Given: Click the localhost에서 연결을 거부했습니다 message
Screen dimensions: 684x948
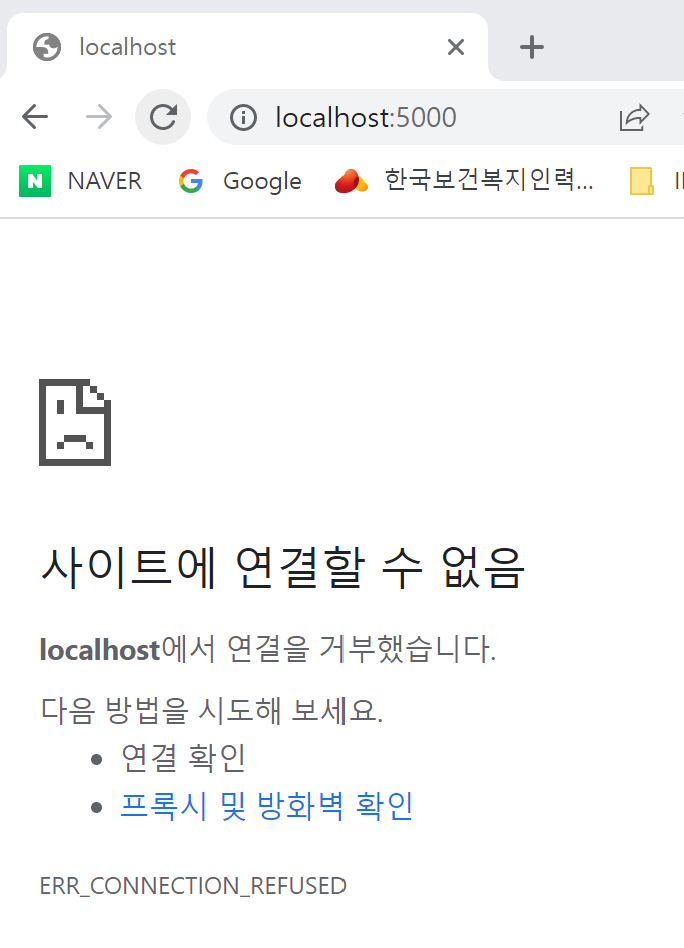Looking at the screenshot, I should (x=268, y=649).
